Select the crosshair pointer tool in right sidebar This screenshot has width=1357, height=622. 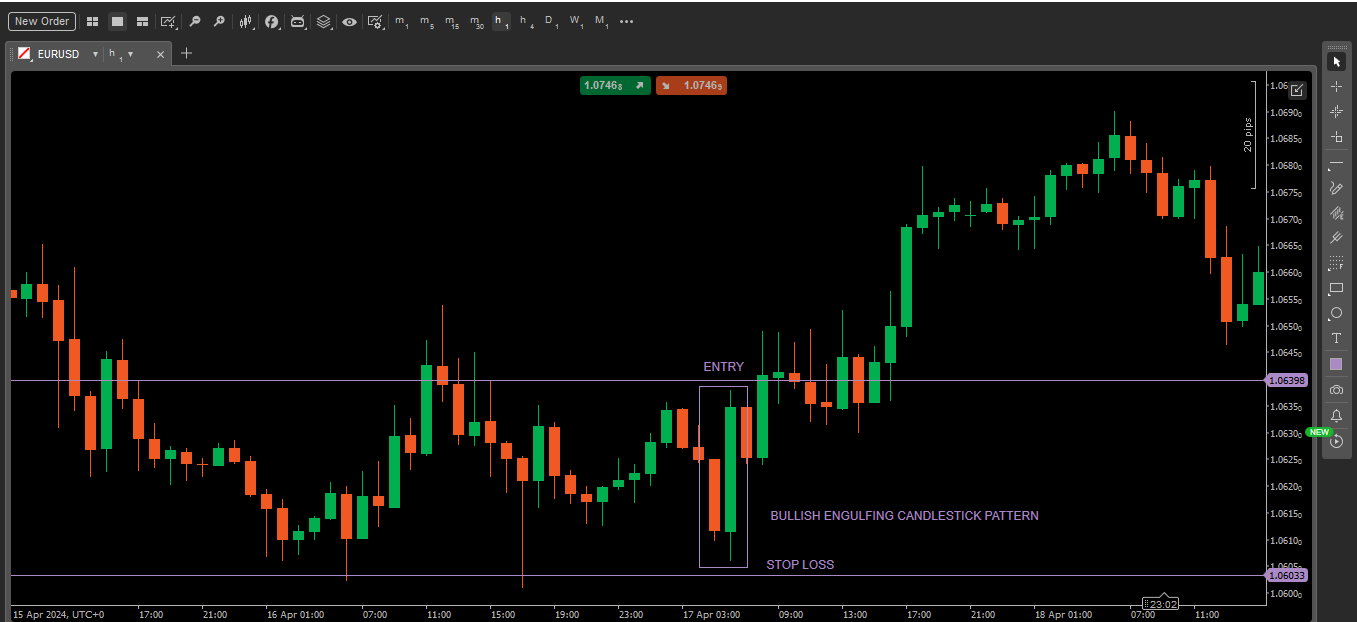coord(1336,87)
